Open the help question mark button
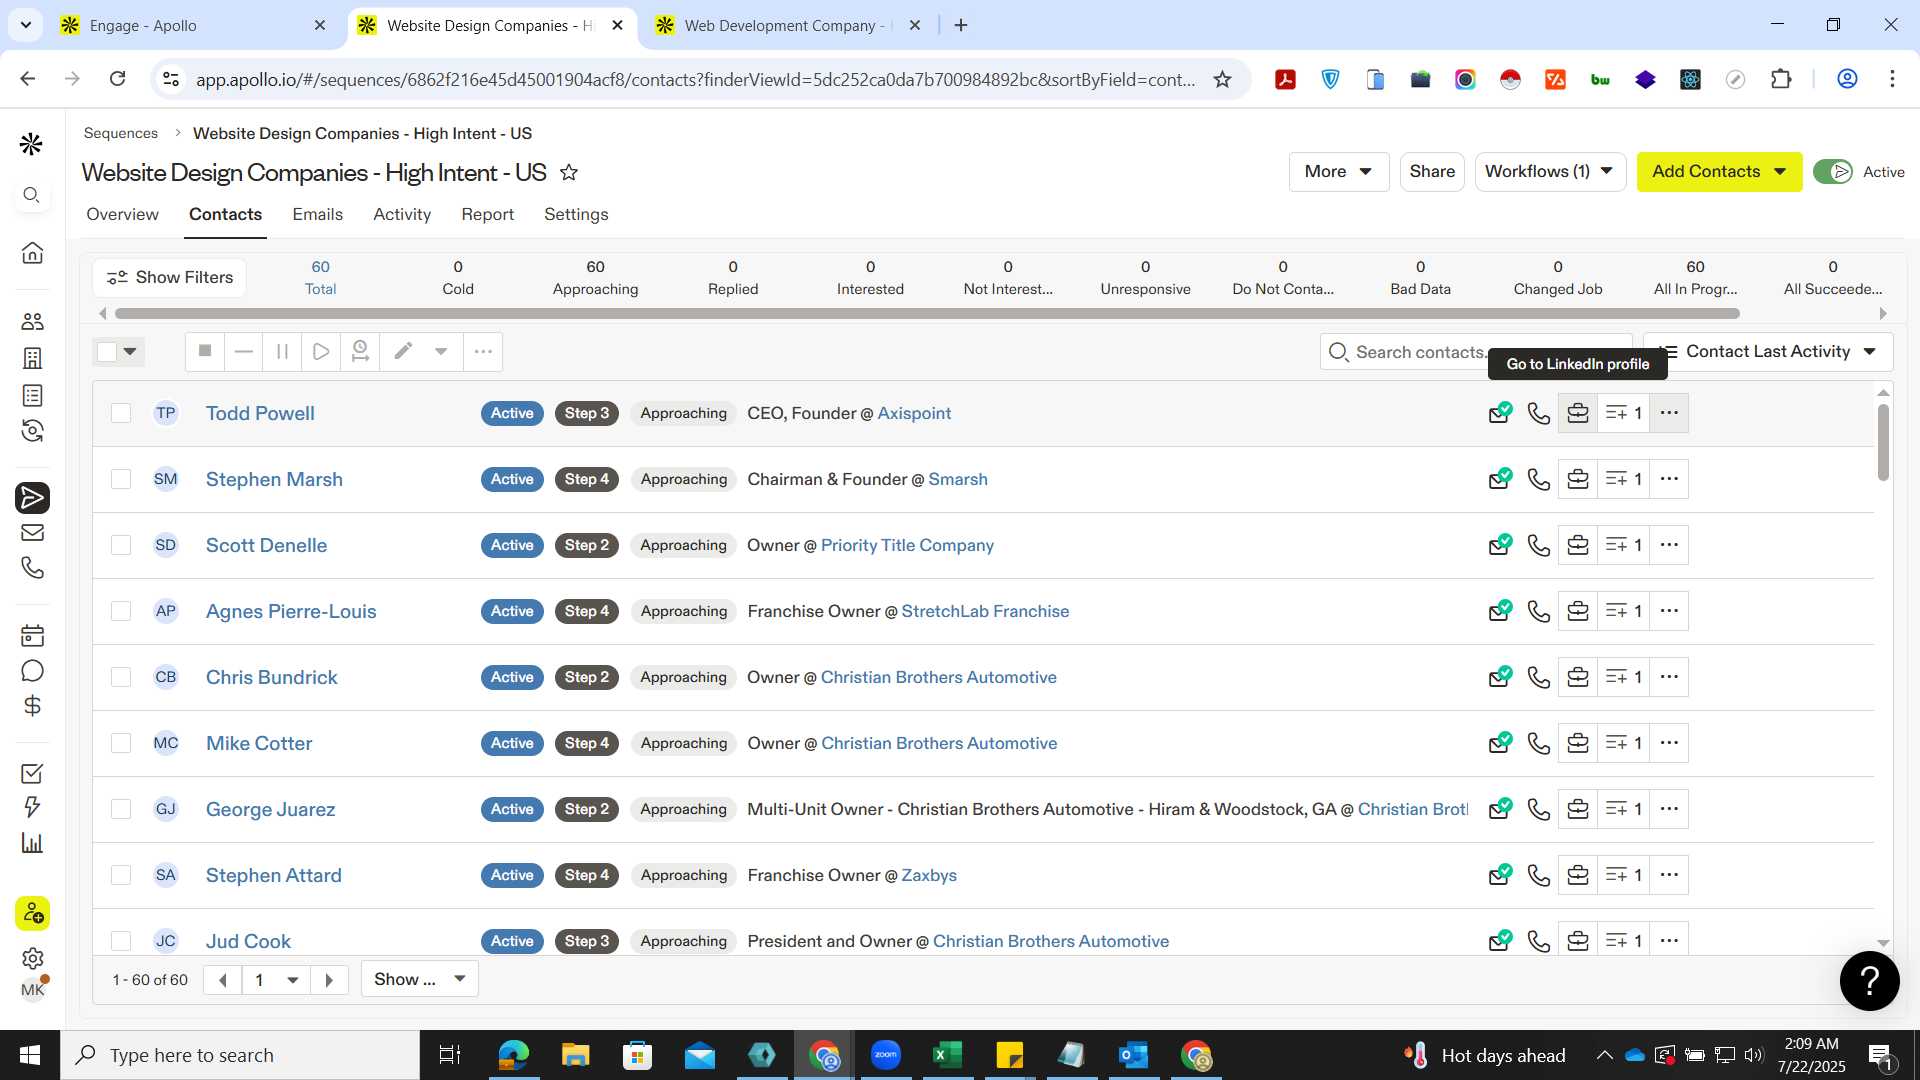Image resolution: width=1920 pixels, height=1080 pixels. click(1869, 981)
